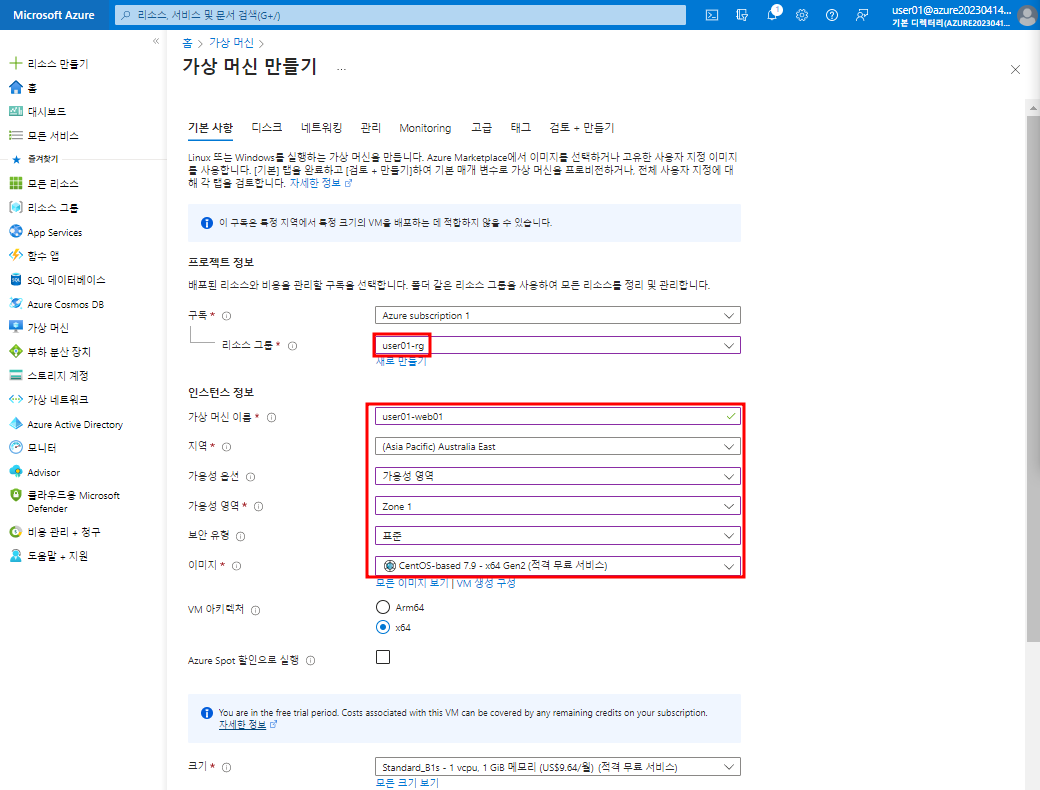Click 새로 만들기 link under resource group
1040x790 pixels.
(x=401, y=361)
